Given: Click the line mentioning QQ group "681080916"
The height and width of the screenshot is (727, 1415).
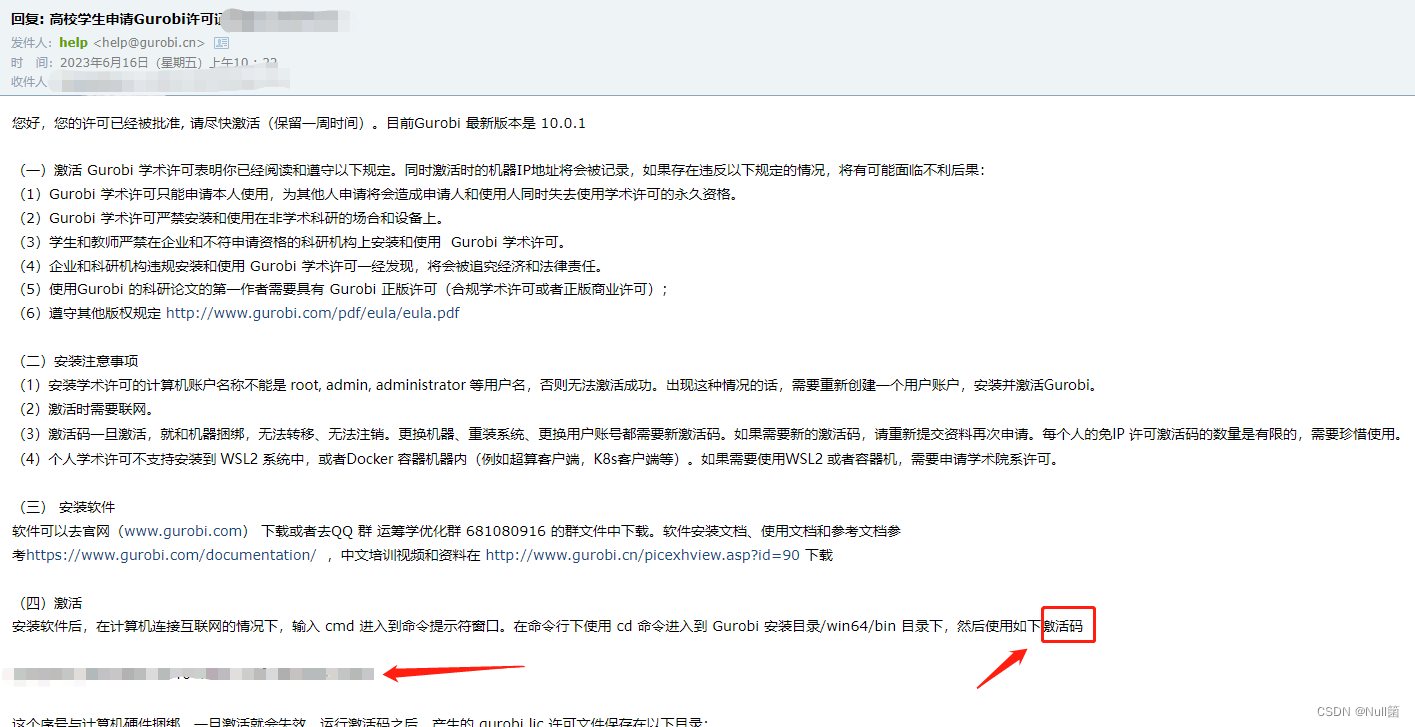Looking at the screenshot, I should (x=457, y=531).
